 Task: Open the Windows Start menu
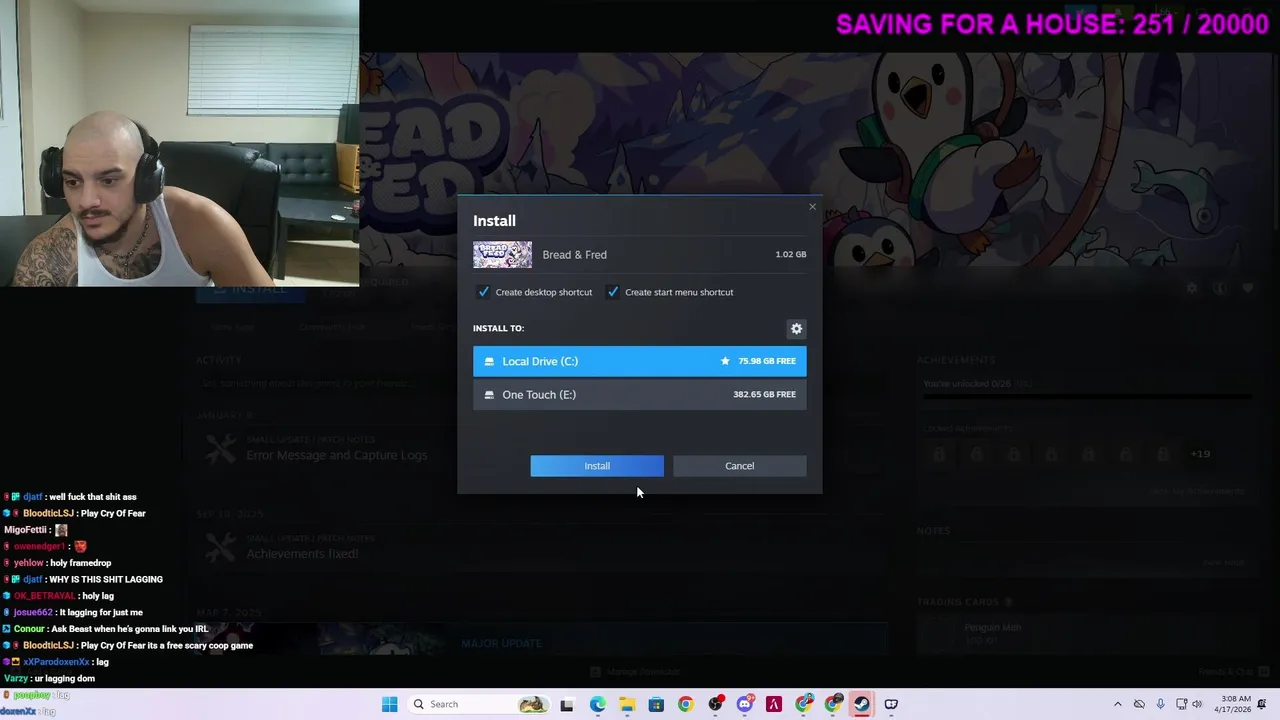389,704
